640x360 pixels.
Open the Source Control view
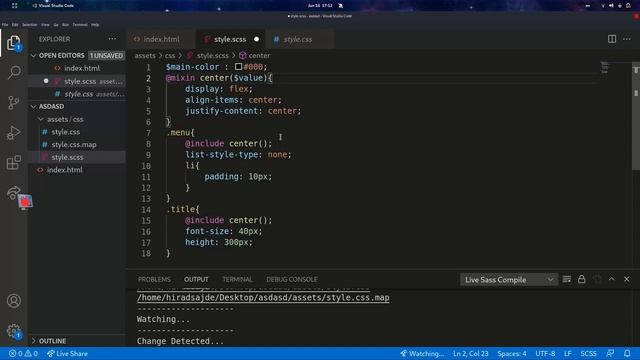[x=13, y=102]
